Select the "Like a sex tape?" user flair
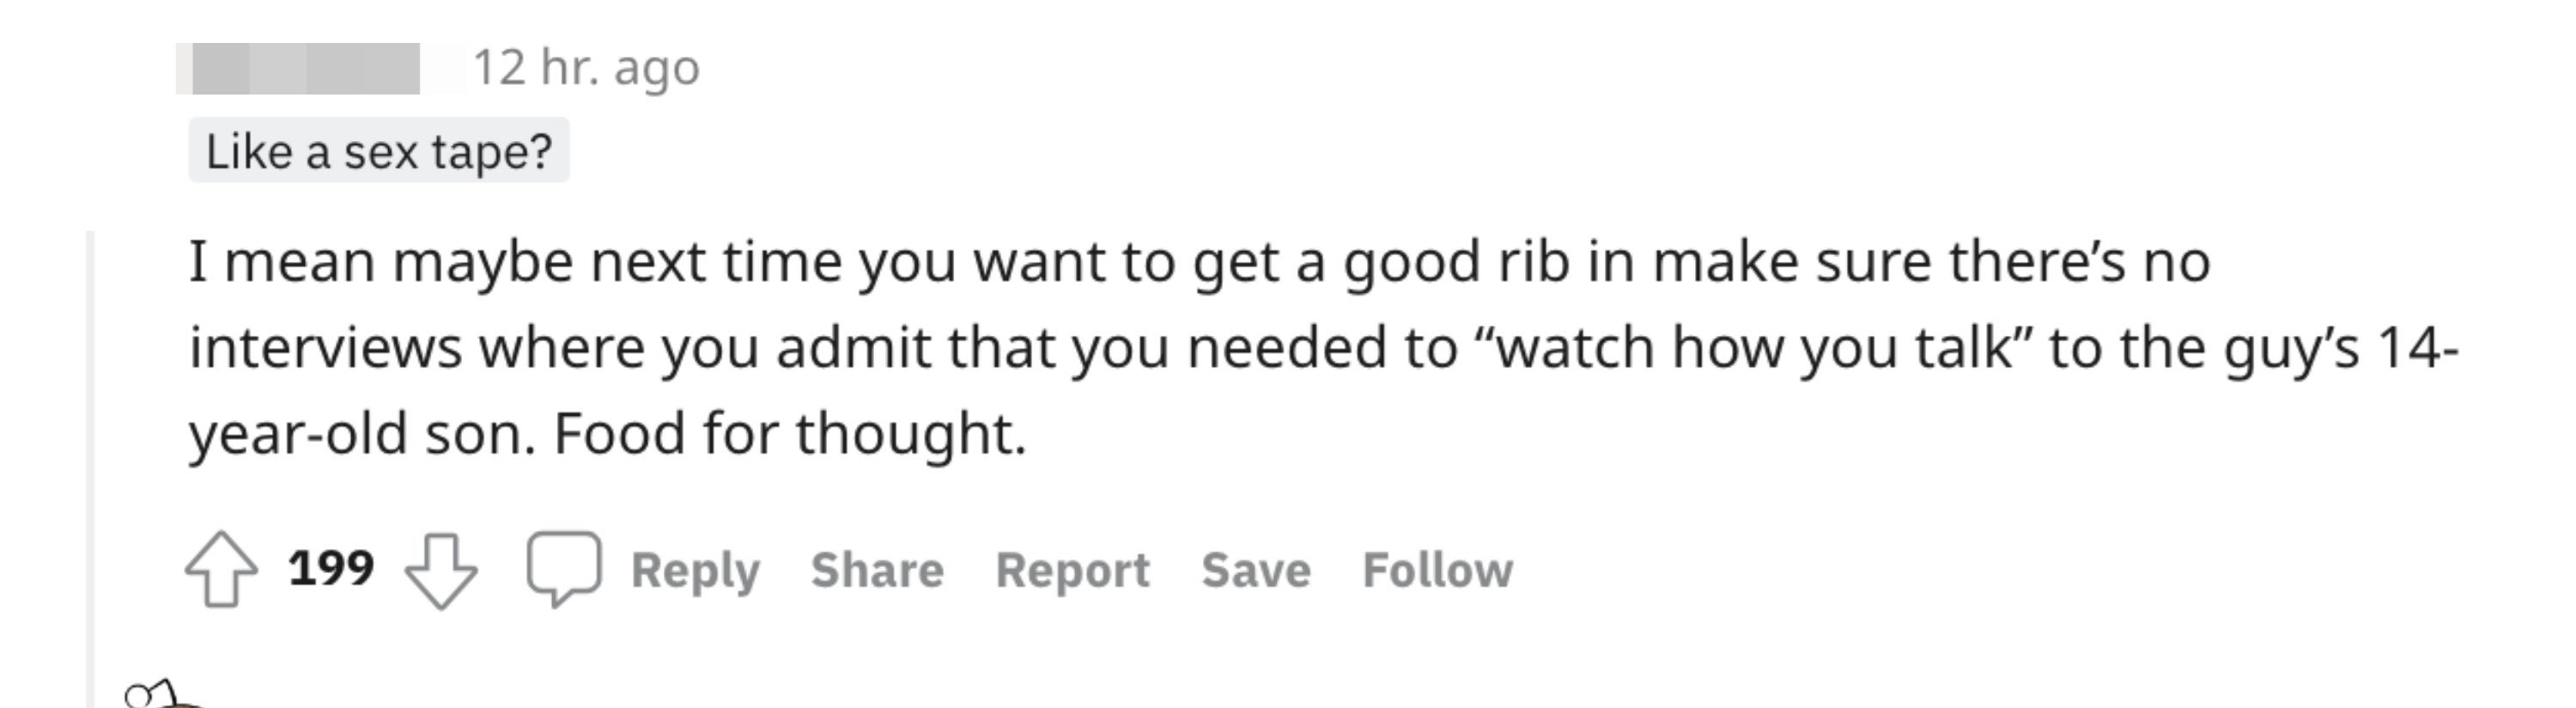The width and height of the screenshot is (2576, 708). point(379,151)
